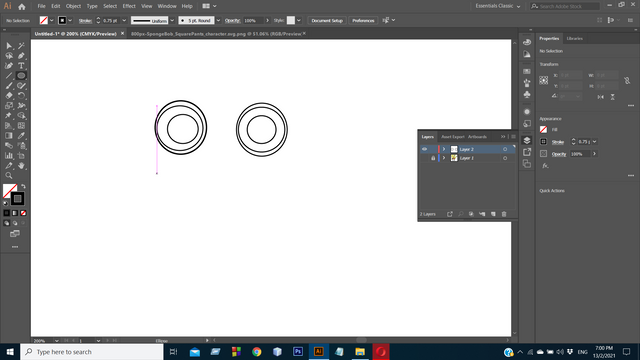Screen dimensions: 640x360
Task: Select the Paintbrush tool
Action: (x=9, y=85)
